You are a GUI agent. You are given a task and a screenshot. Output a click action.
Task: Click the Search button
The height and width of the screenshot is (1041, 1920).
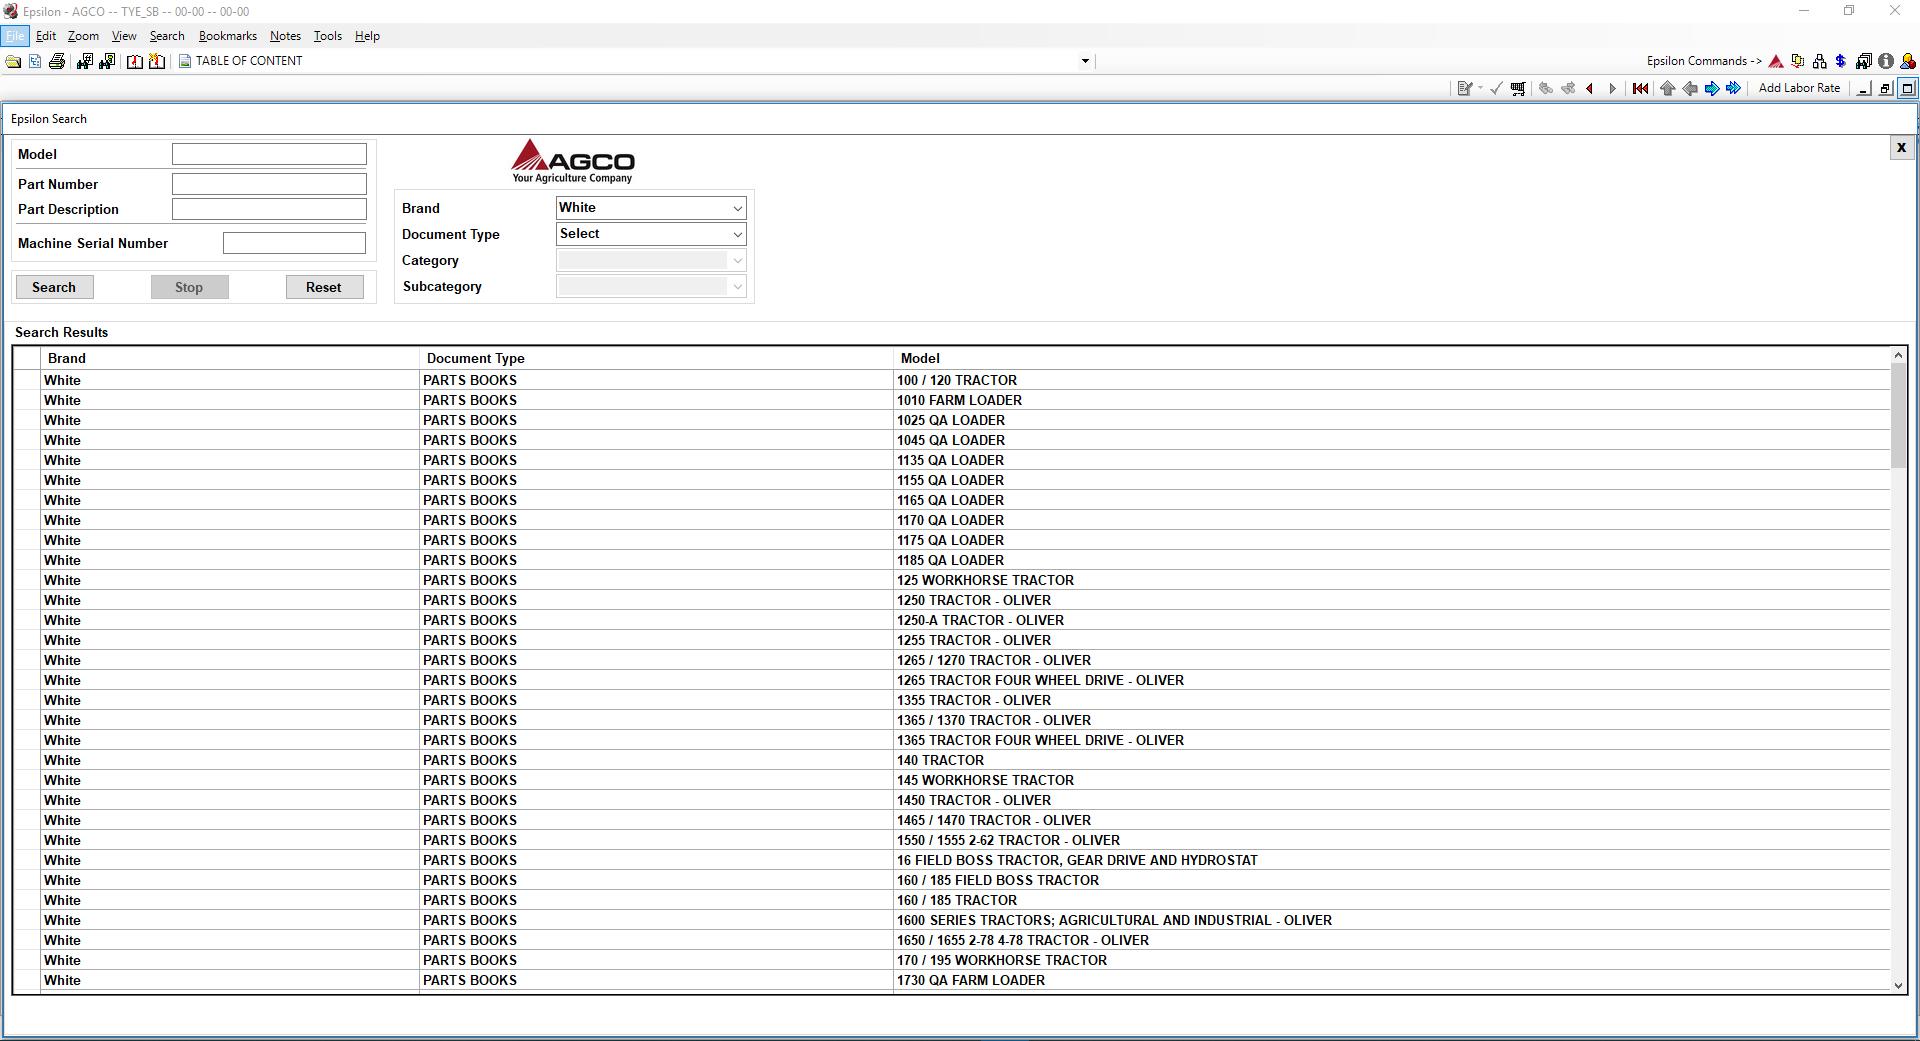point(54,287)
